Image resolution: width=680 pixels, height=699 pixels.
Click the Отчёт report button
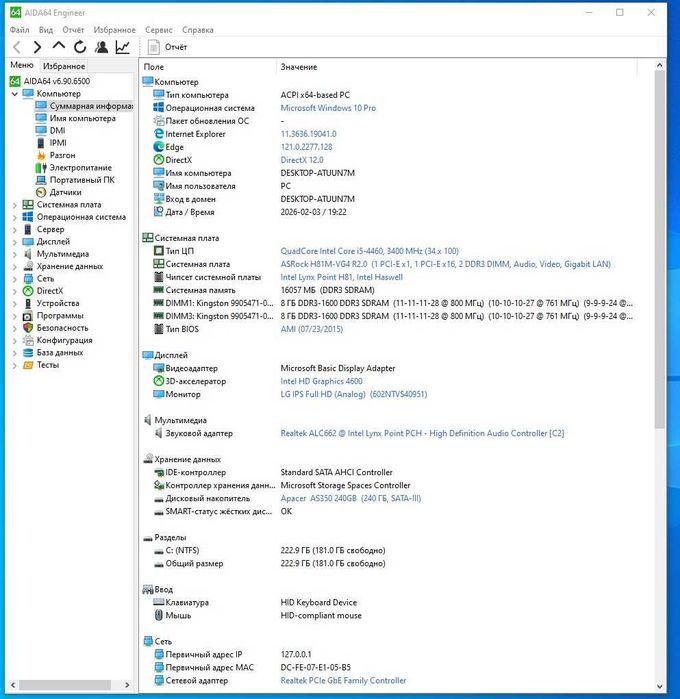tap(168, 47)
